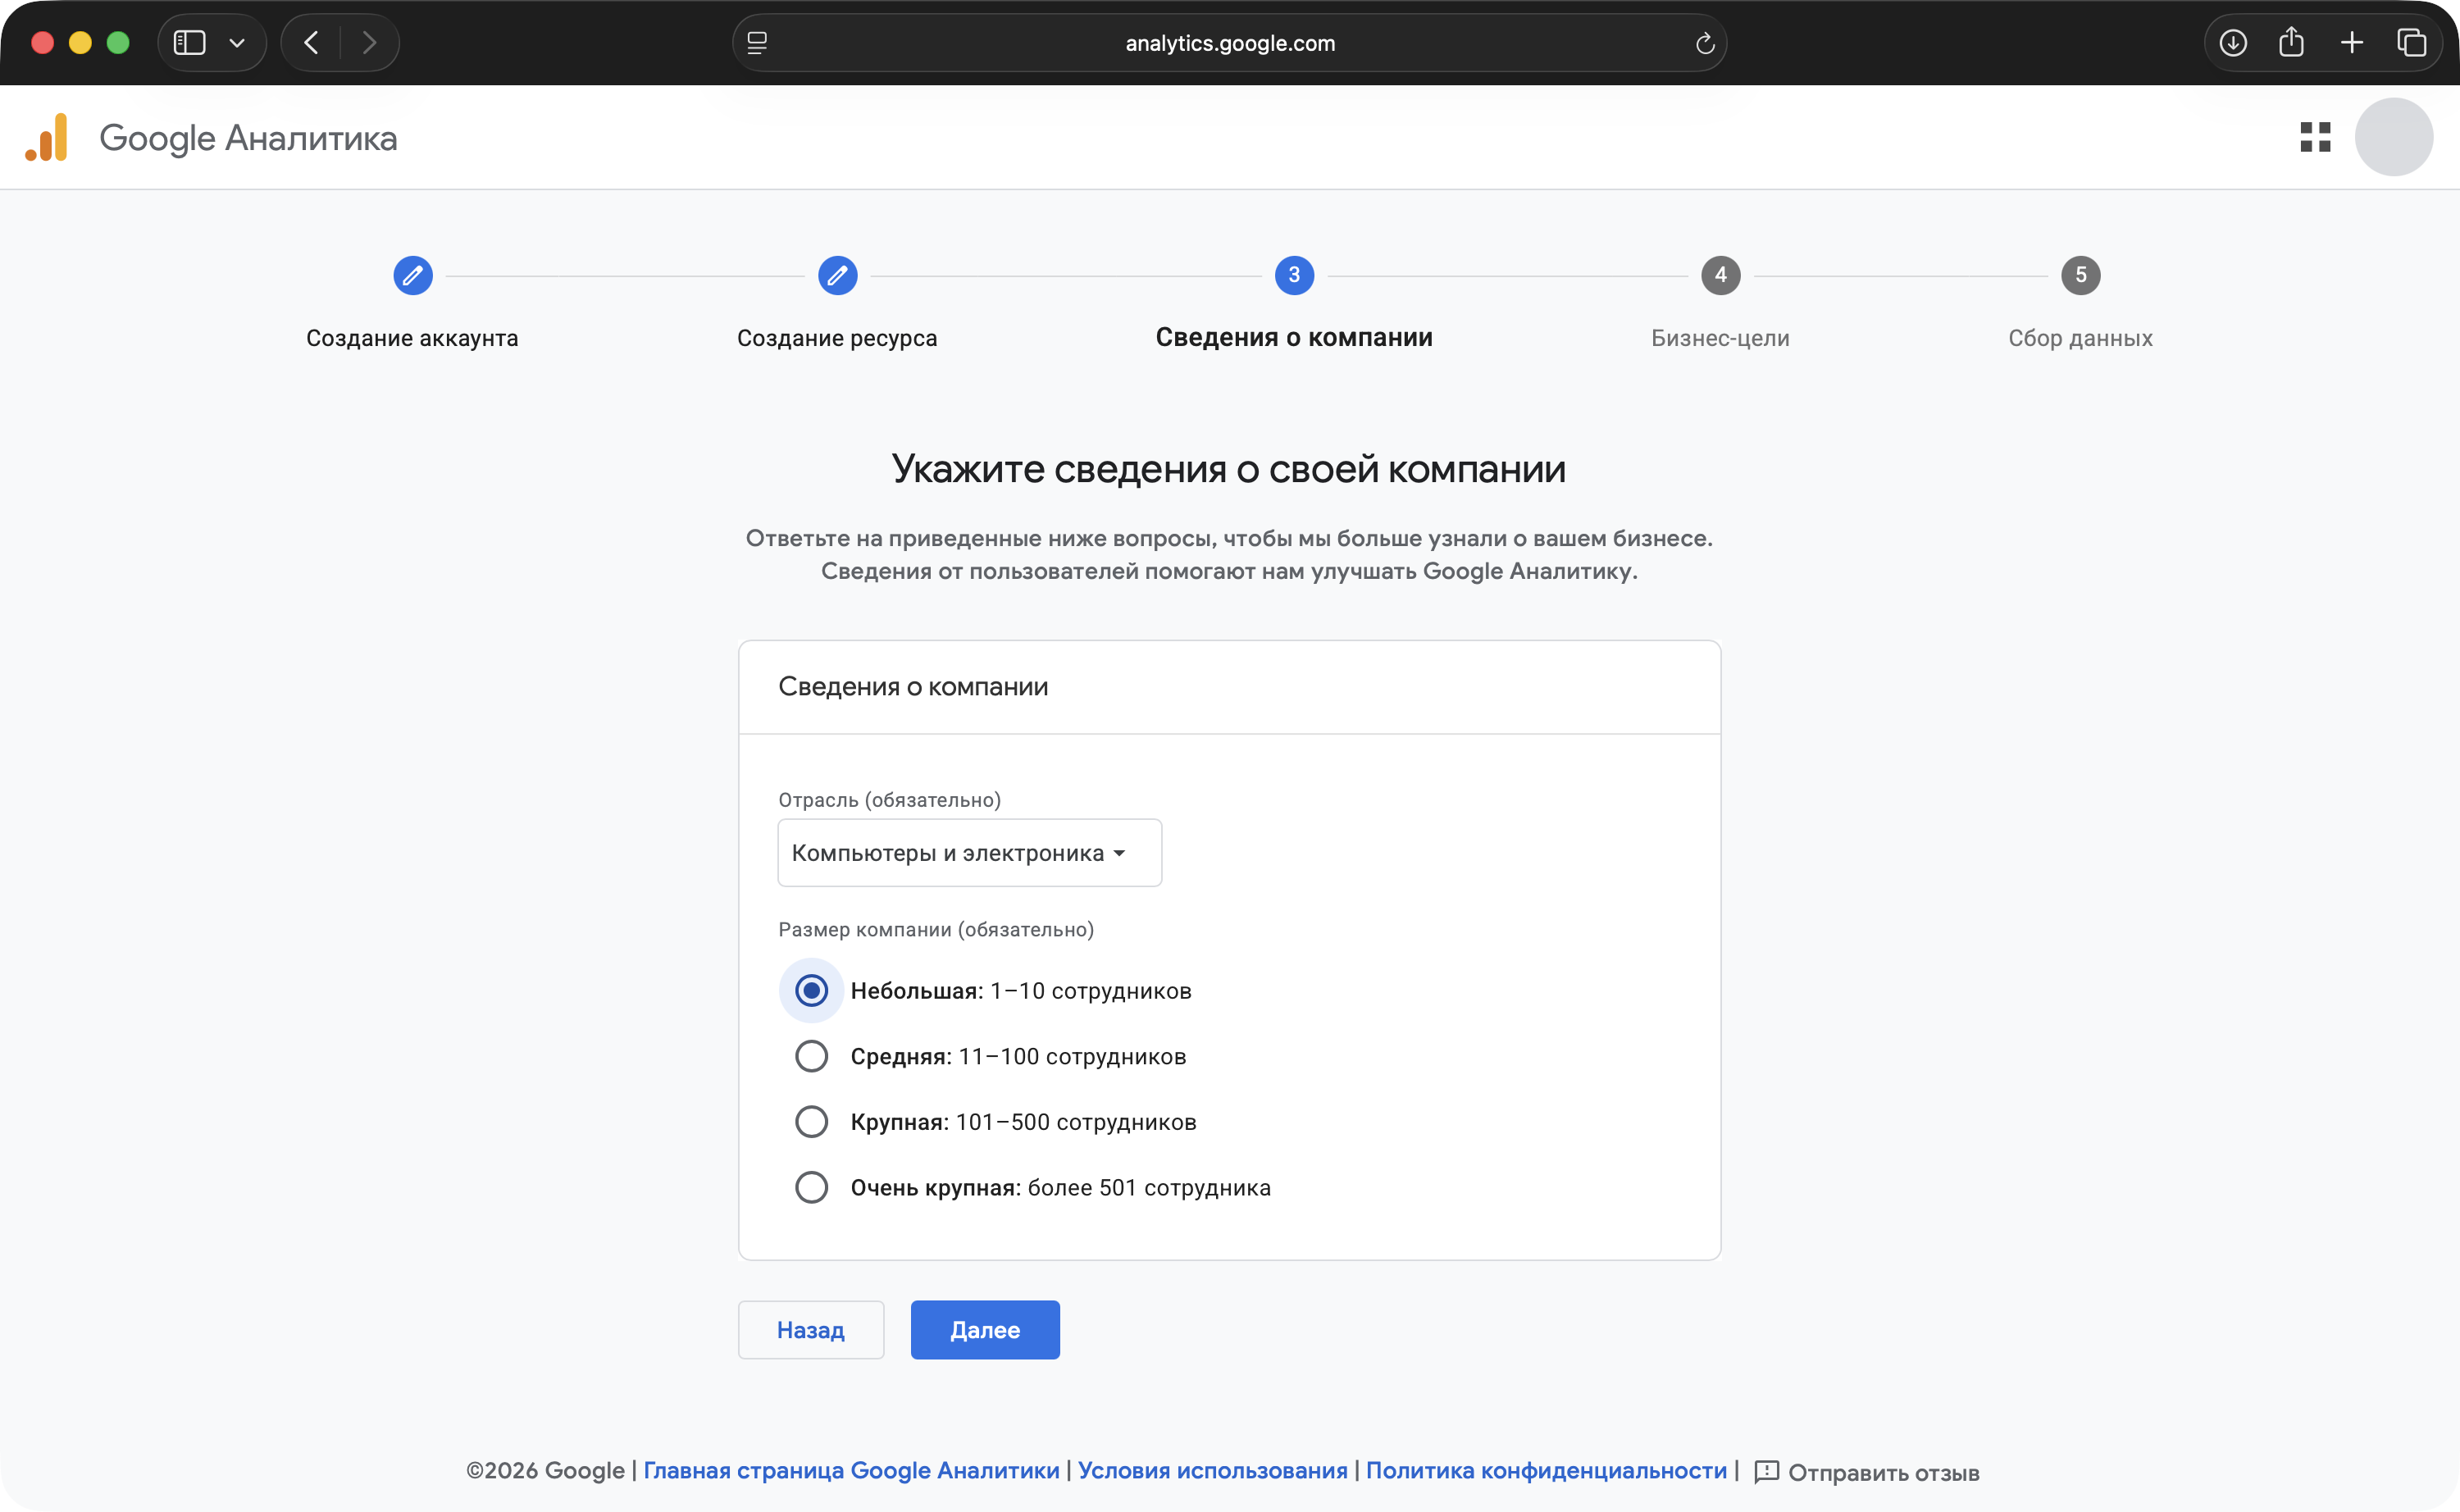
Task: Go forward with the browser forward arrow
Action: pos(369,43)
